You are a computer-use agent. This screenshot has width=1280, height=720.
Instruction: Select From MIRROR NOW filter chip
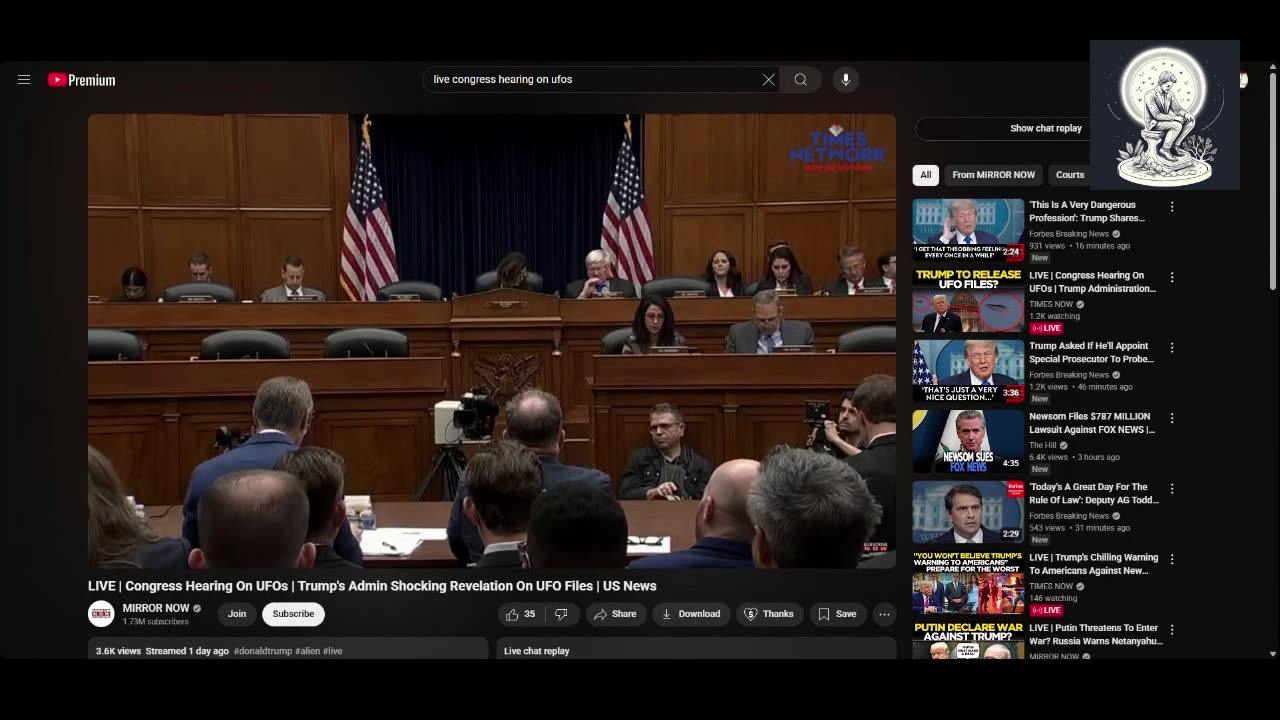[993, 175]
